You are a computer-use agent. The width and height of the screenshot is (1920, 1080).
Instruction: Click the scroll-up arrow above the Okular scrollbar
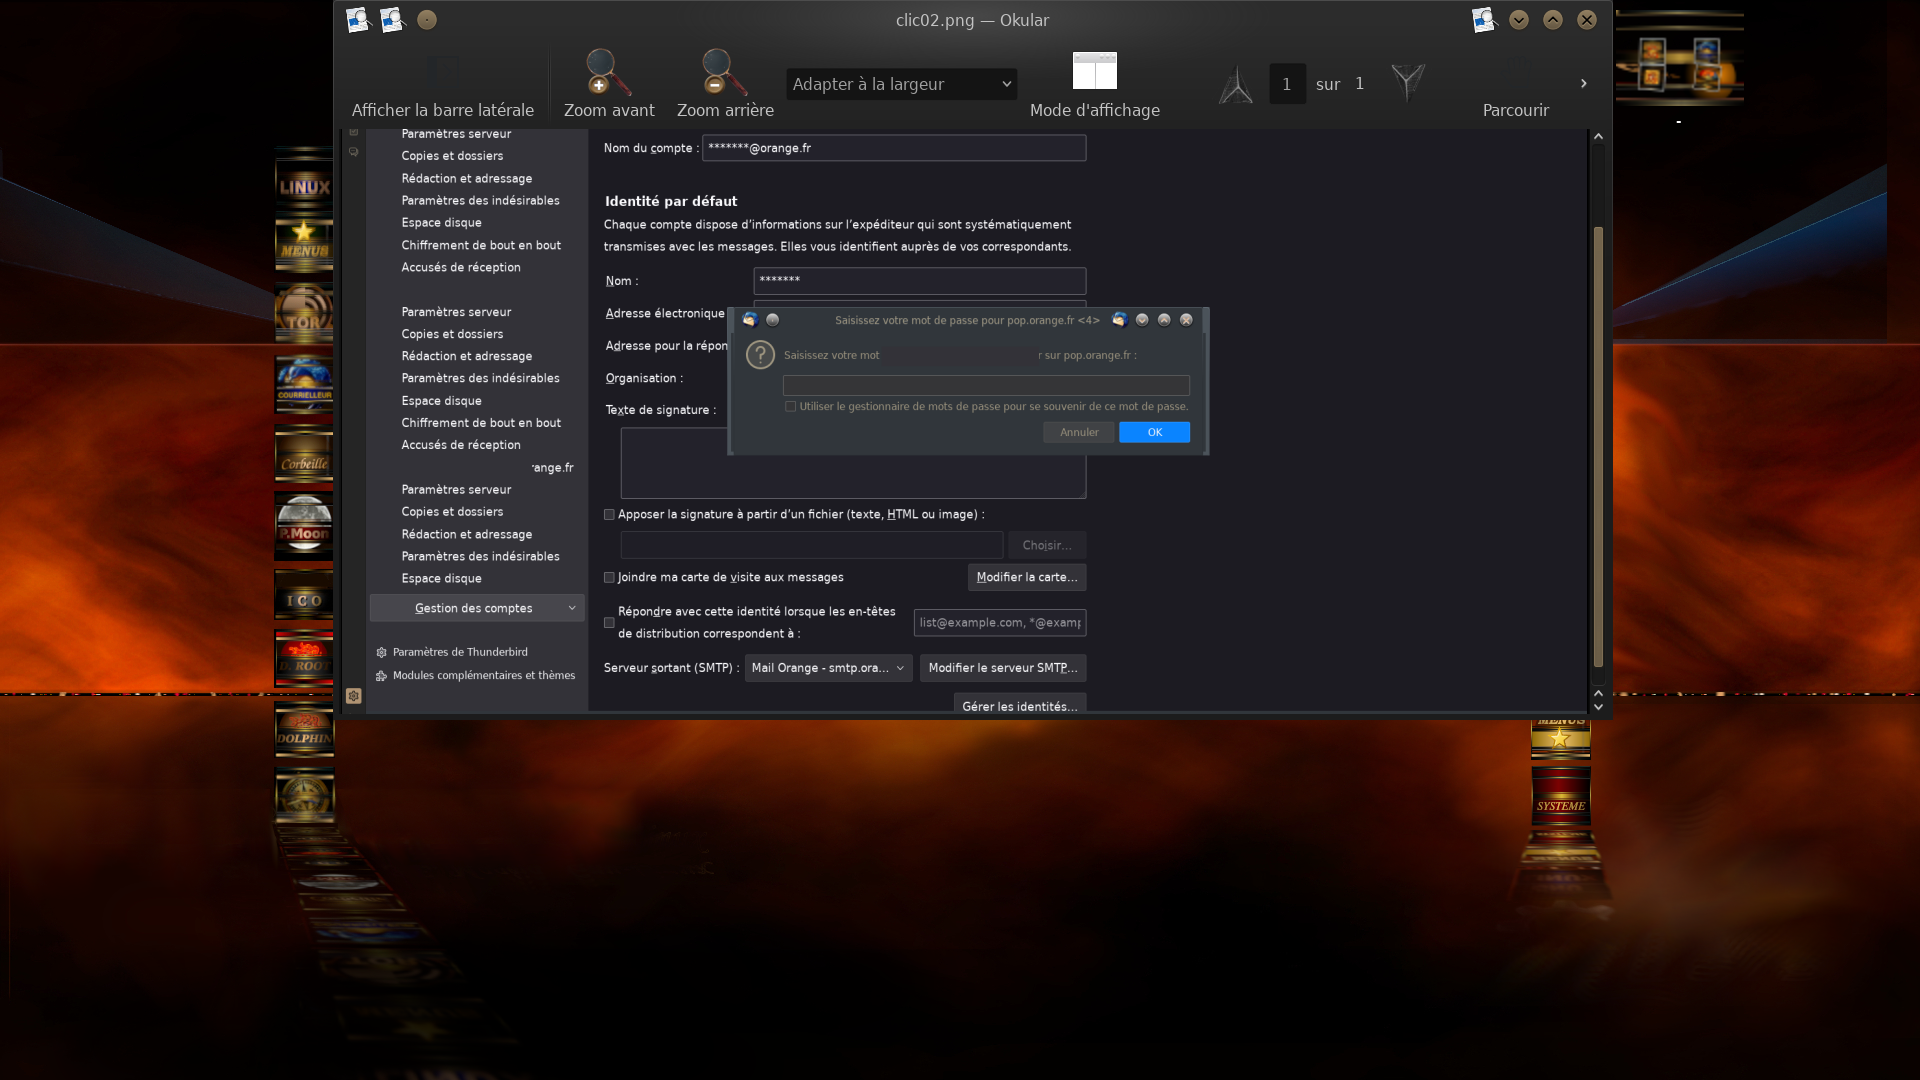coord(1598,136)
